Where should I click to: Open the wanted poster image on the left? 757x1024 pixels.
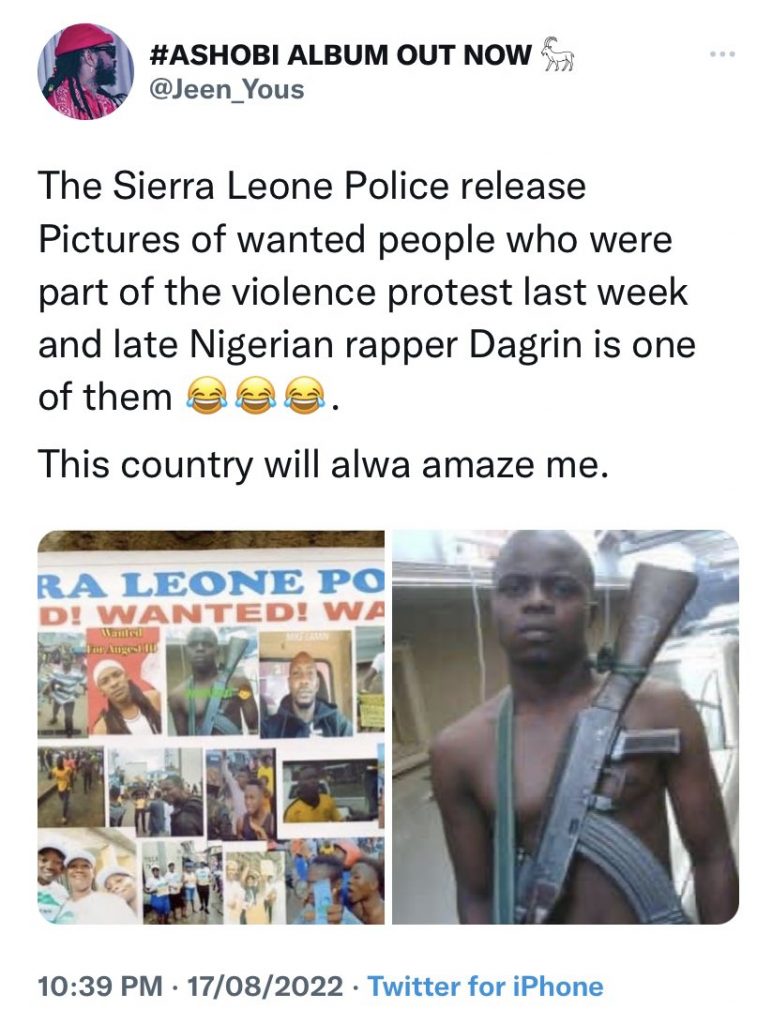point(211,727)
